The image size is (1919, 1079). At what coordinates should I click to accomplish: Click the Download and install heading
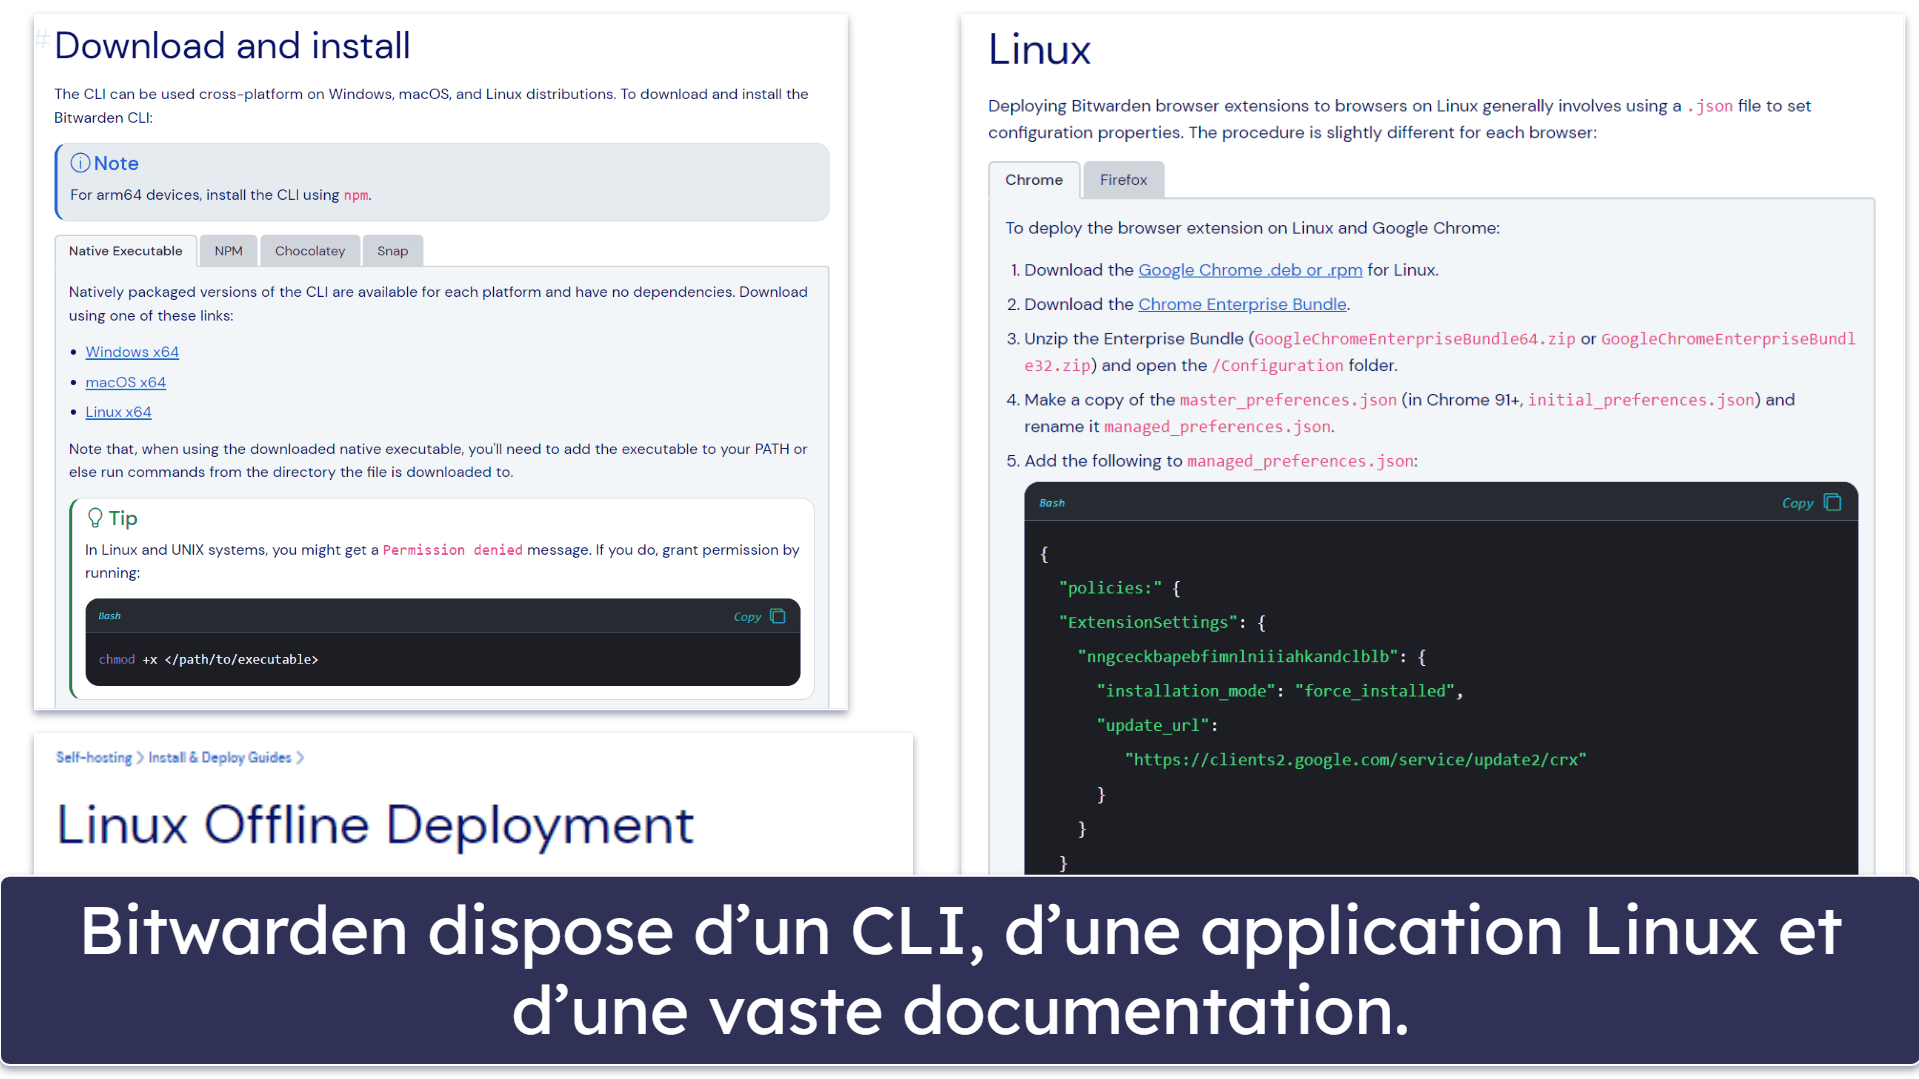click(232, 46)
